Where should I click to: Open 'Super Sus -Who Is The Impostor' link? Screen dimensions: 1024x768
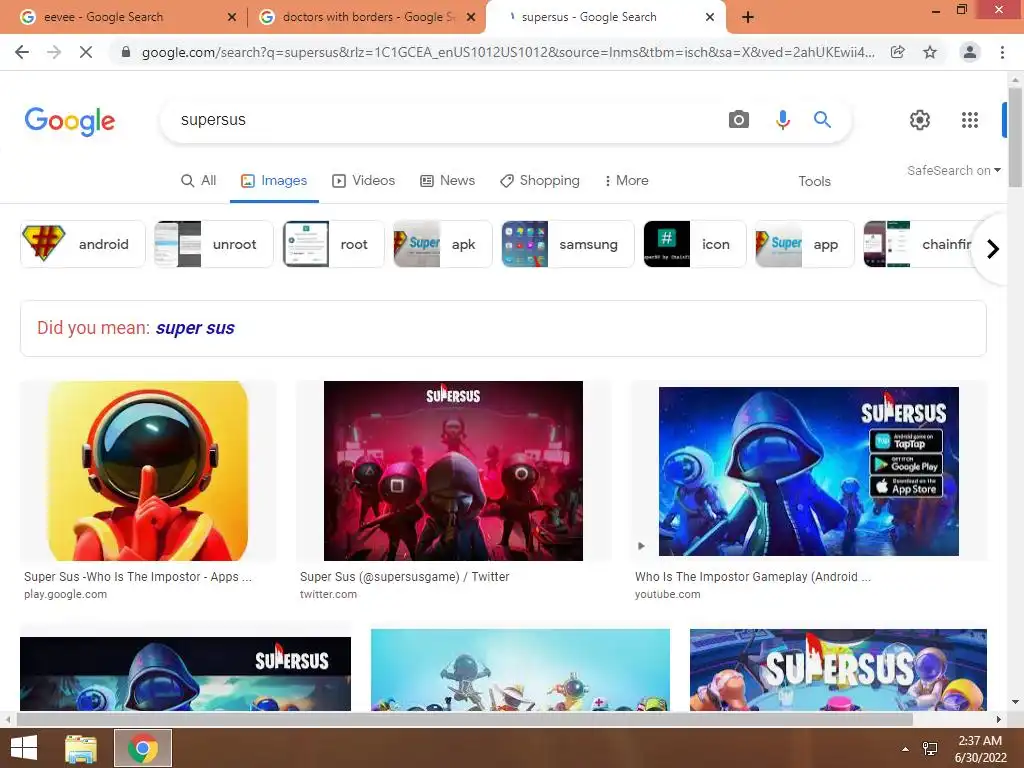138,577
